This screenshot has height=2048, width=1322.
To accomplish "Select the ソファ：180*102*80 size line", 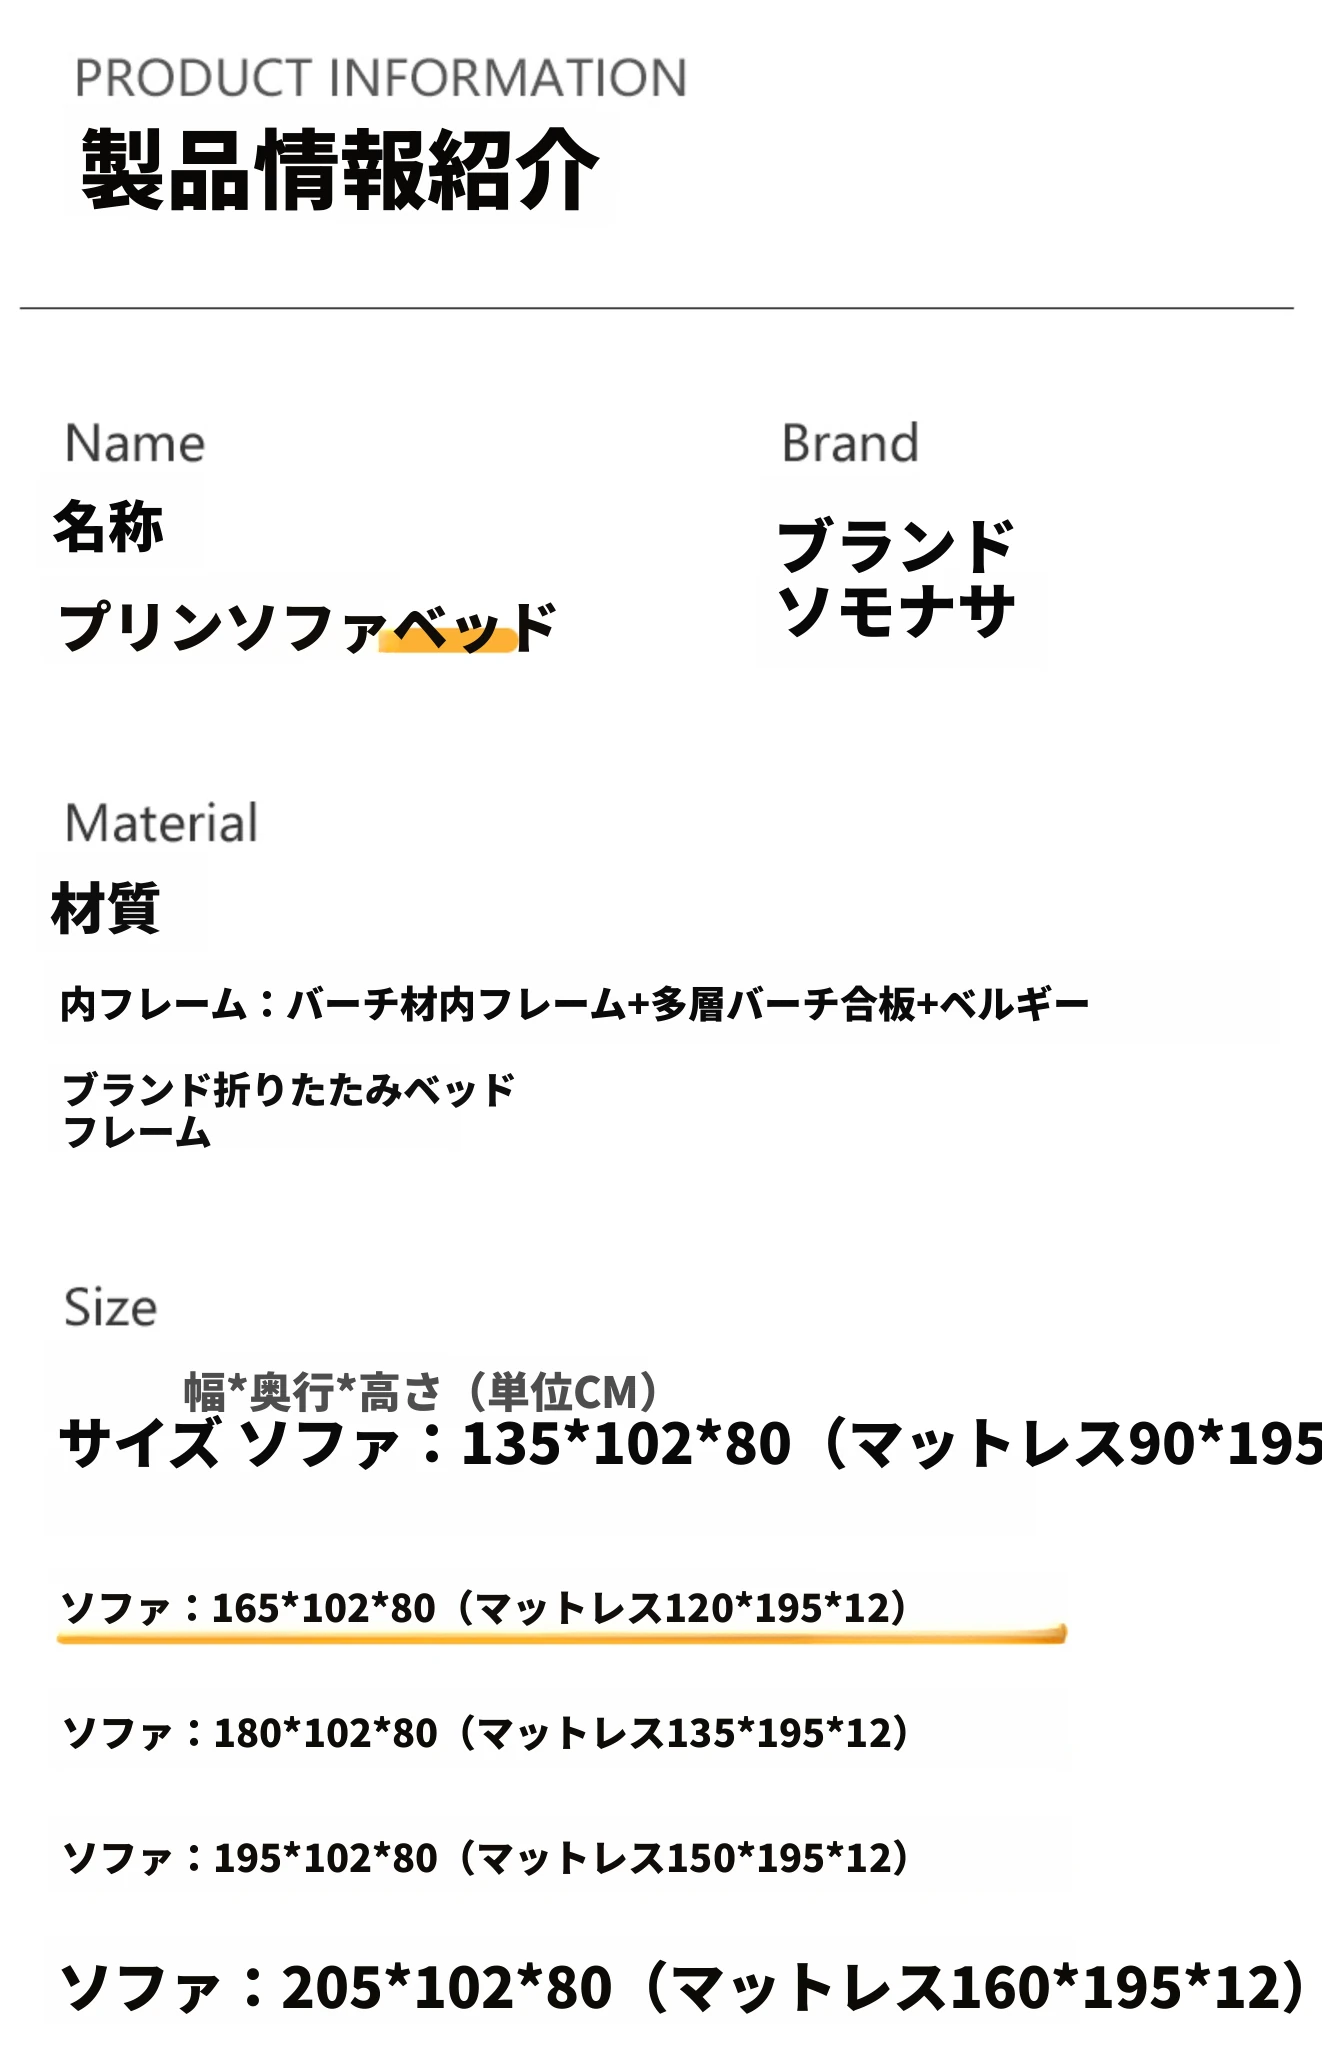I will [x=487, y=1733].
